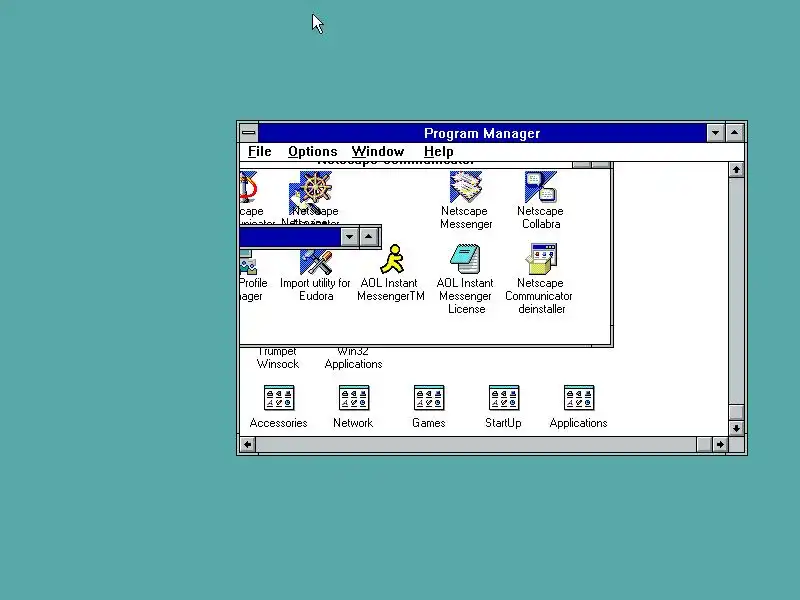Click the horizontal scrollbar left arrow
Image resolution: width=800 pixels, height=600 pixels.
247,444
